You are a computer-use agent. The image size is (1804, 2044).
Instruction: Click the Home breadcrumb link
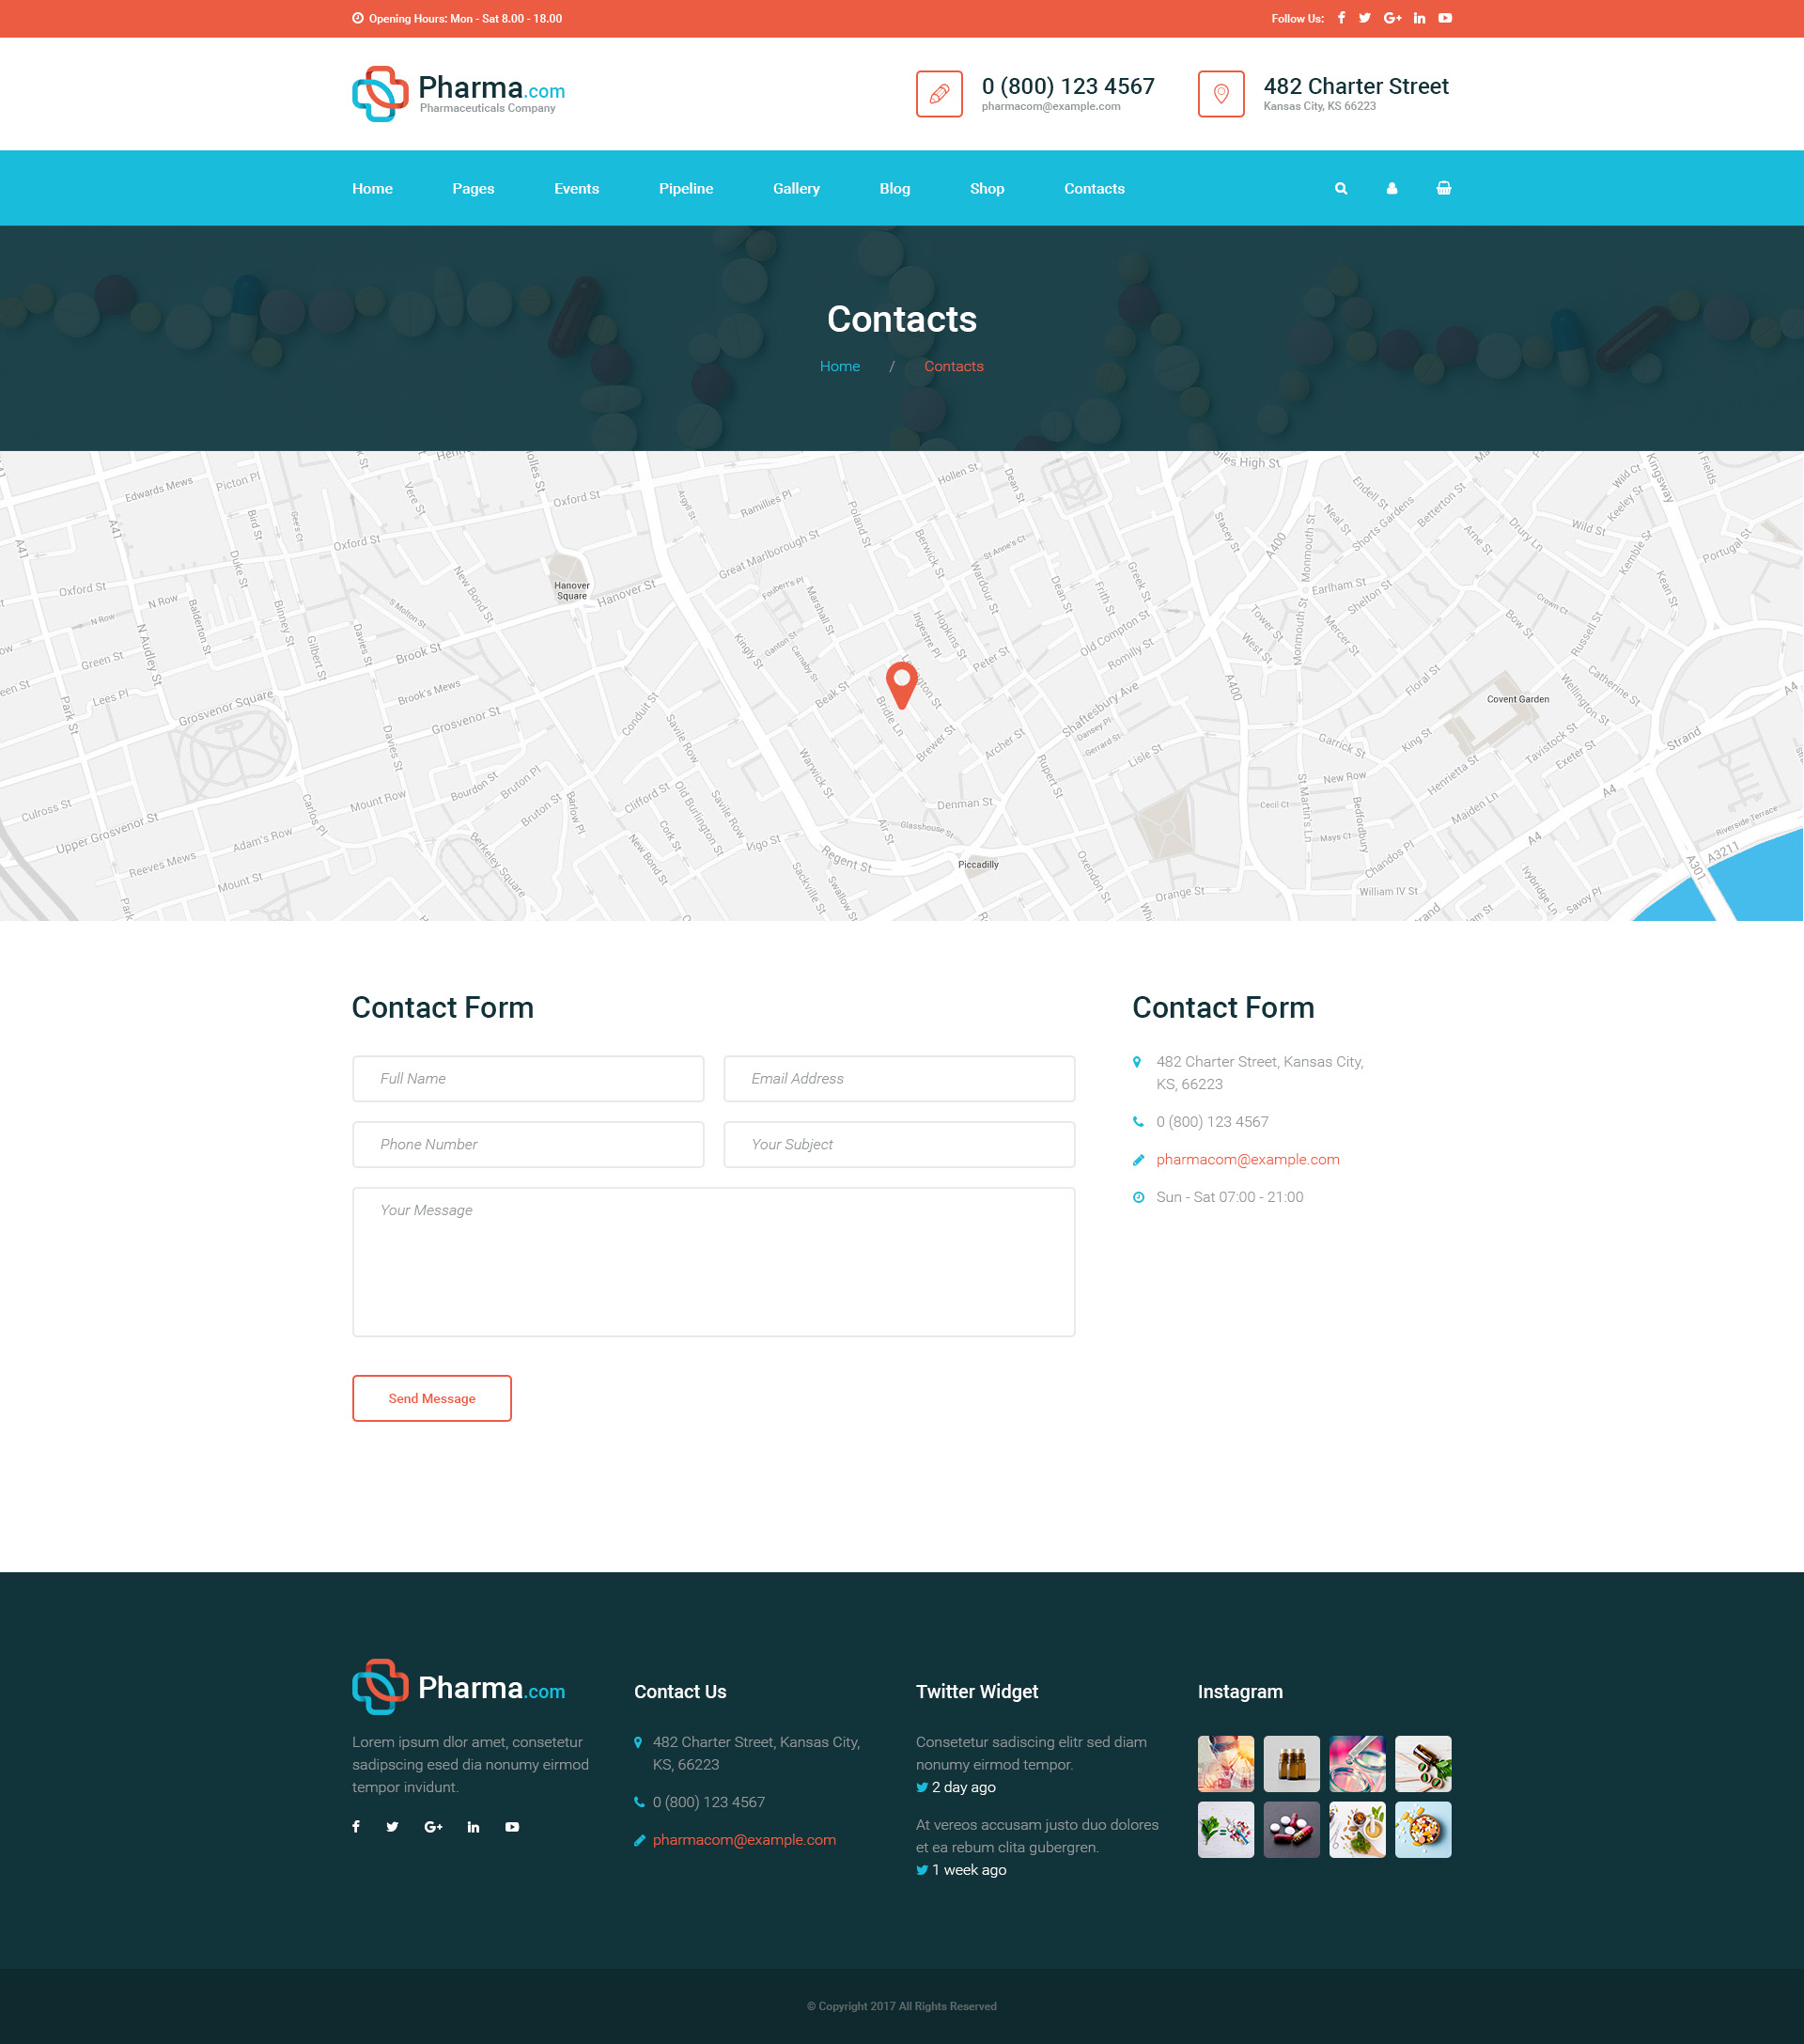point(840,366)
